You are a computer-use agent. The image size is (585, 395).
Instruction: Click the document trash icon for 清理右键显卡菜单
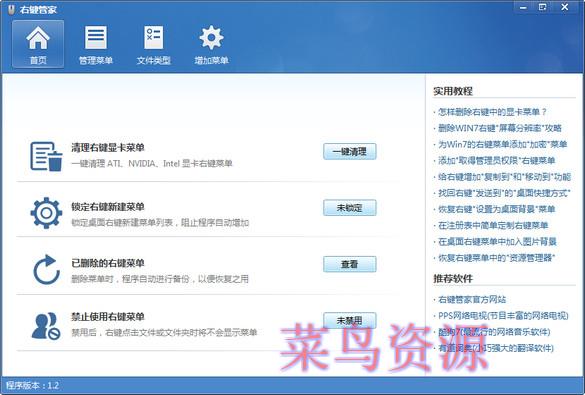pyautogui.click(x=46, y=156)
